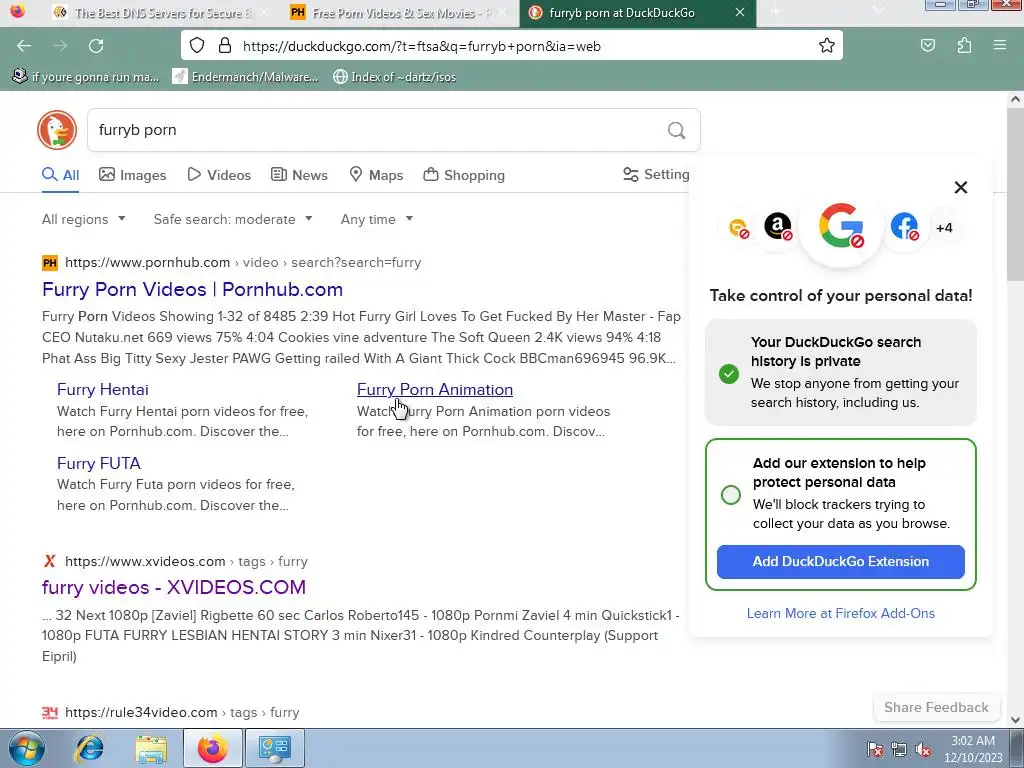
Task: Open the Any time filter dropdown
Action: point(377,219)
